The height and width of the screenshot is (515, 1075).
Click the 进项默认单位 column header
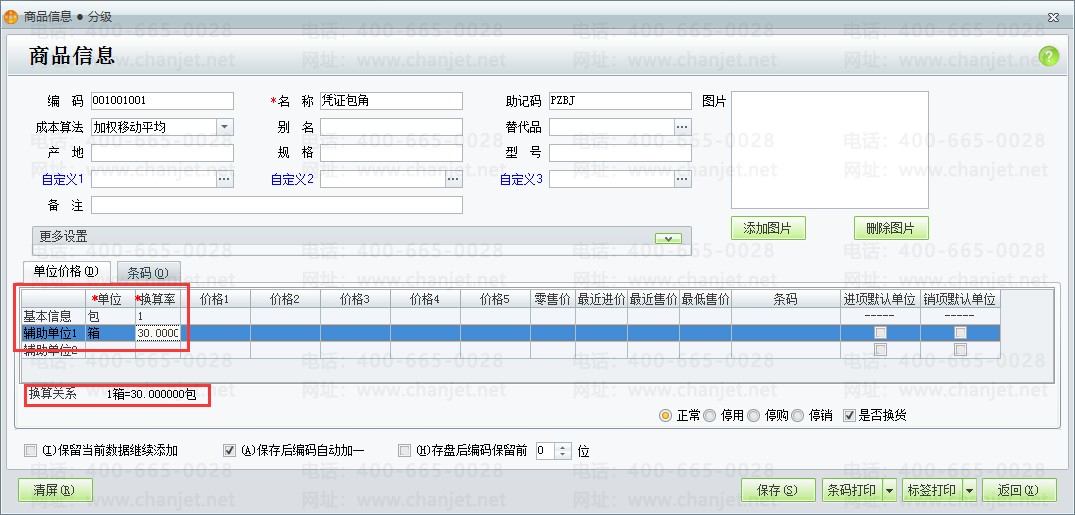point(881,299)
